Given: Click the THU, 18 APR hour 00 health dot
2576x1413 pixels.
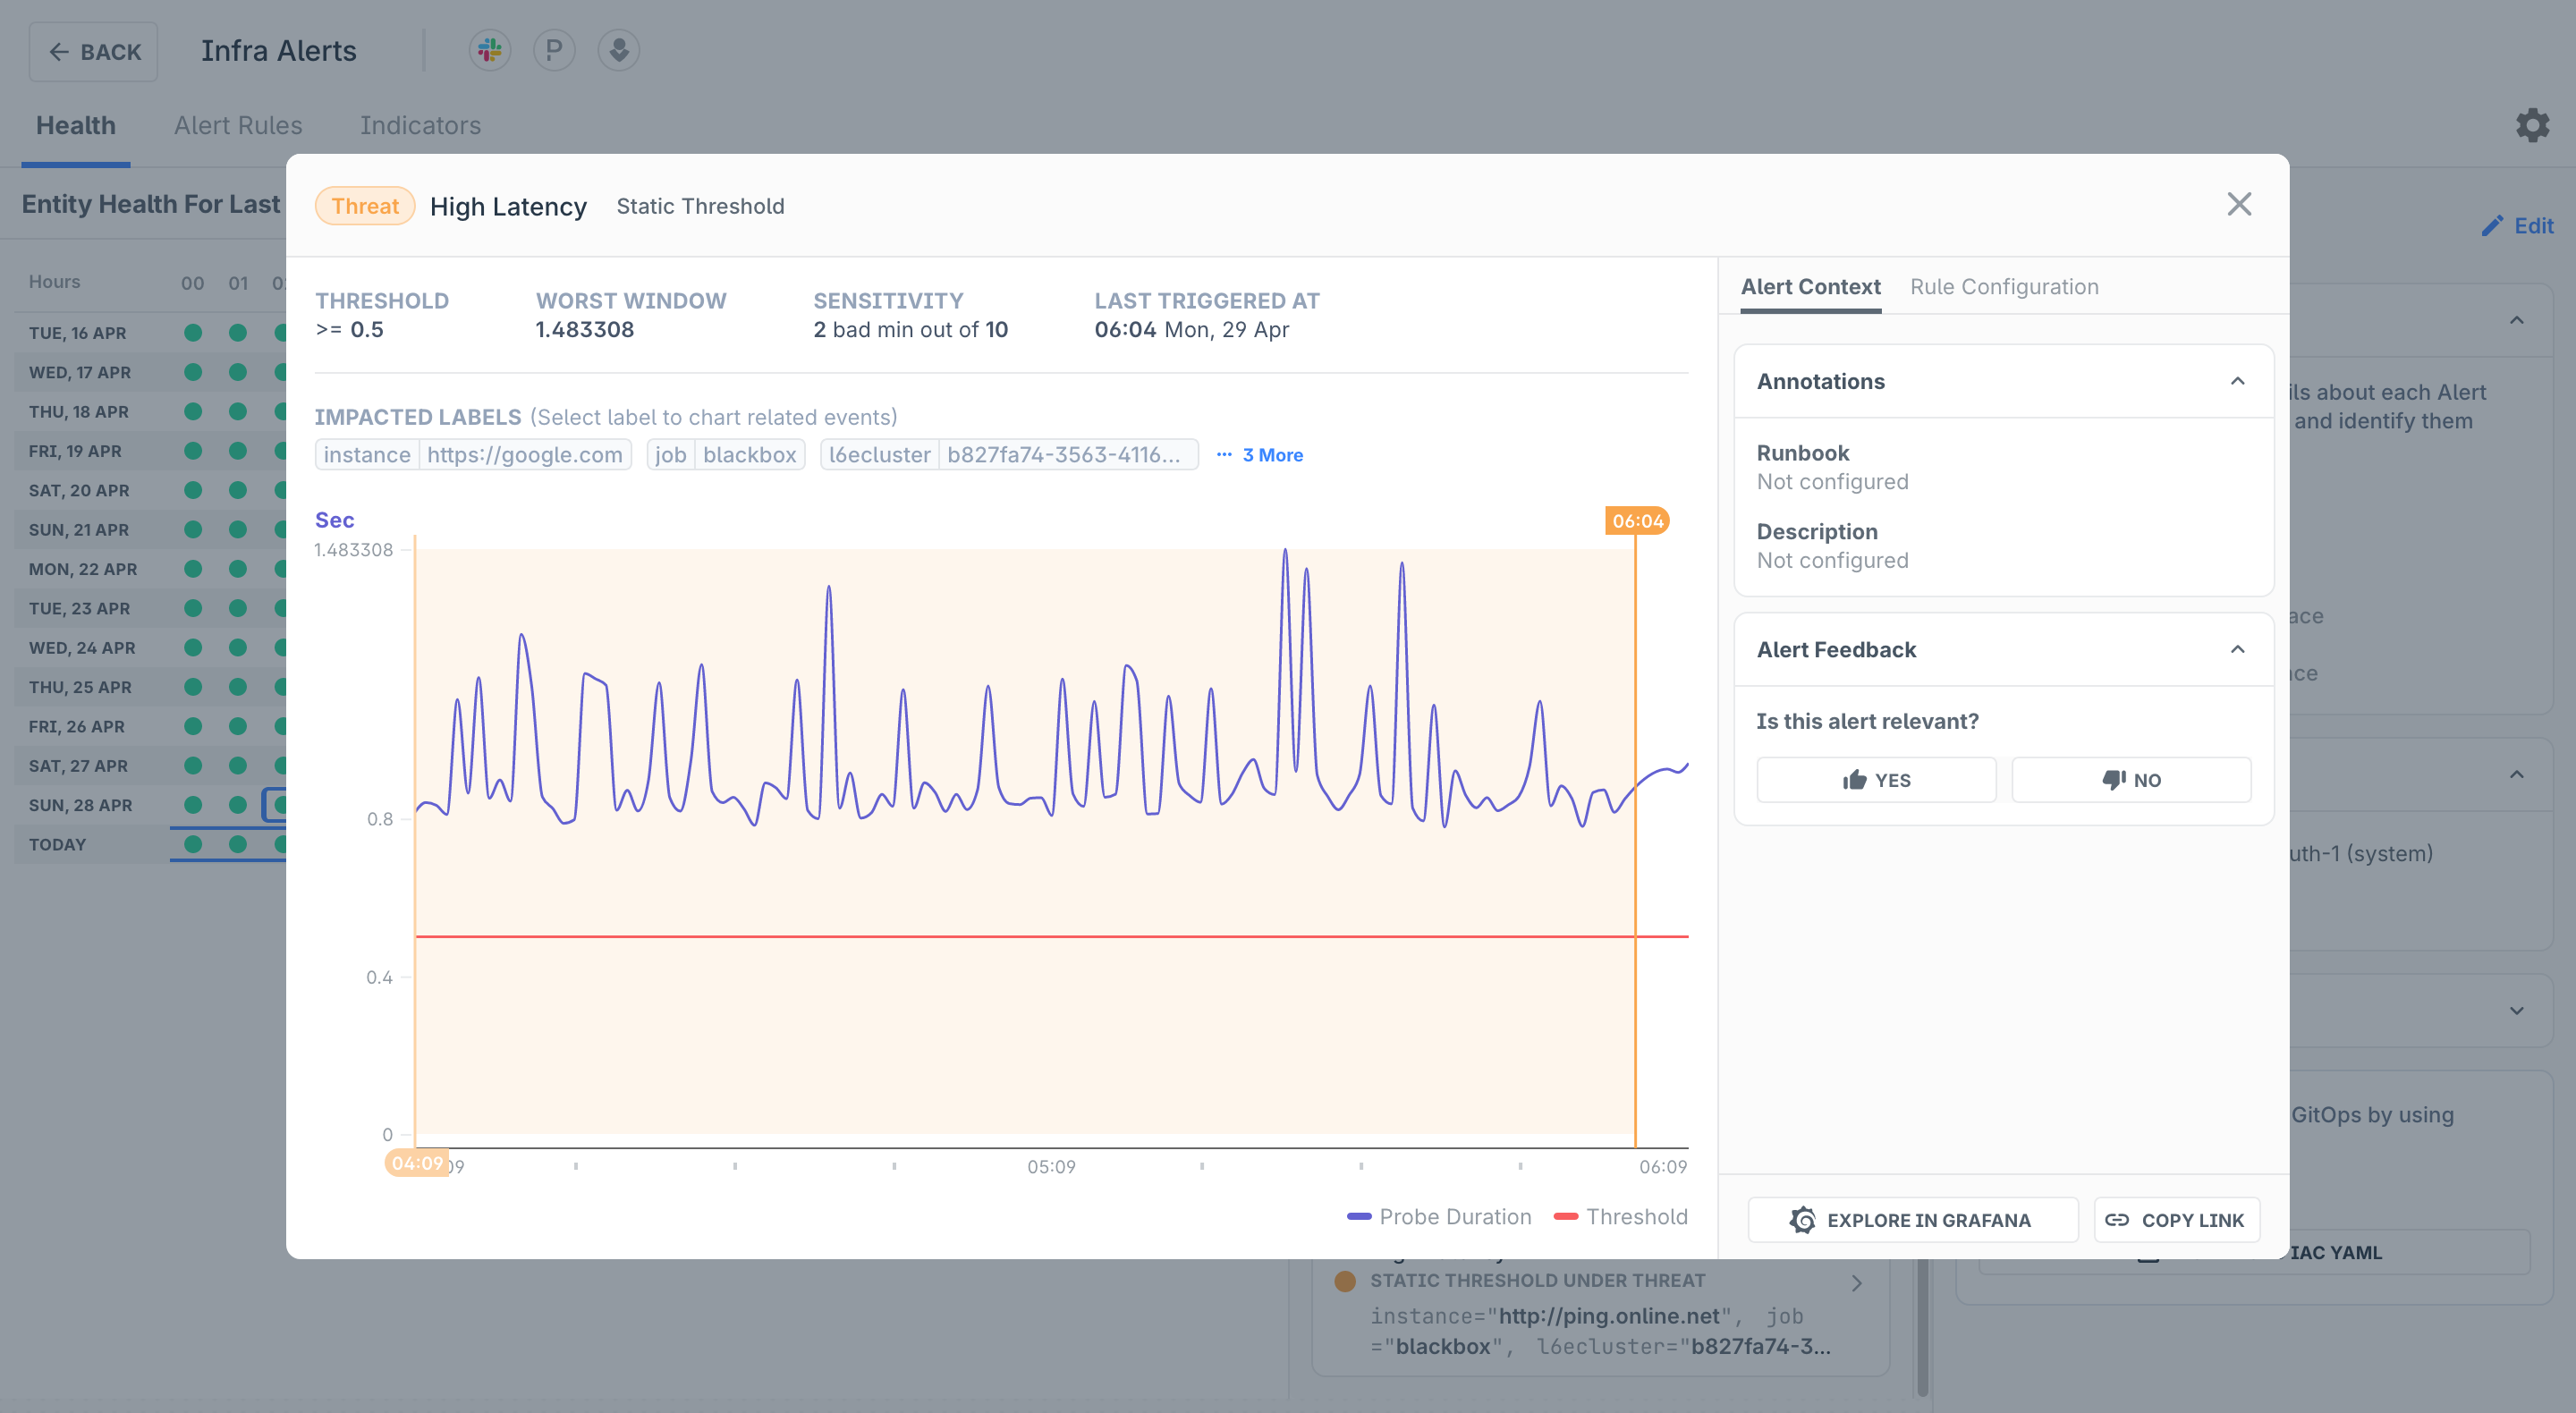Looking at the screenshot, I should point(193,412).
